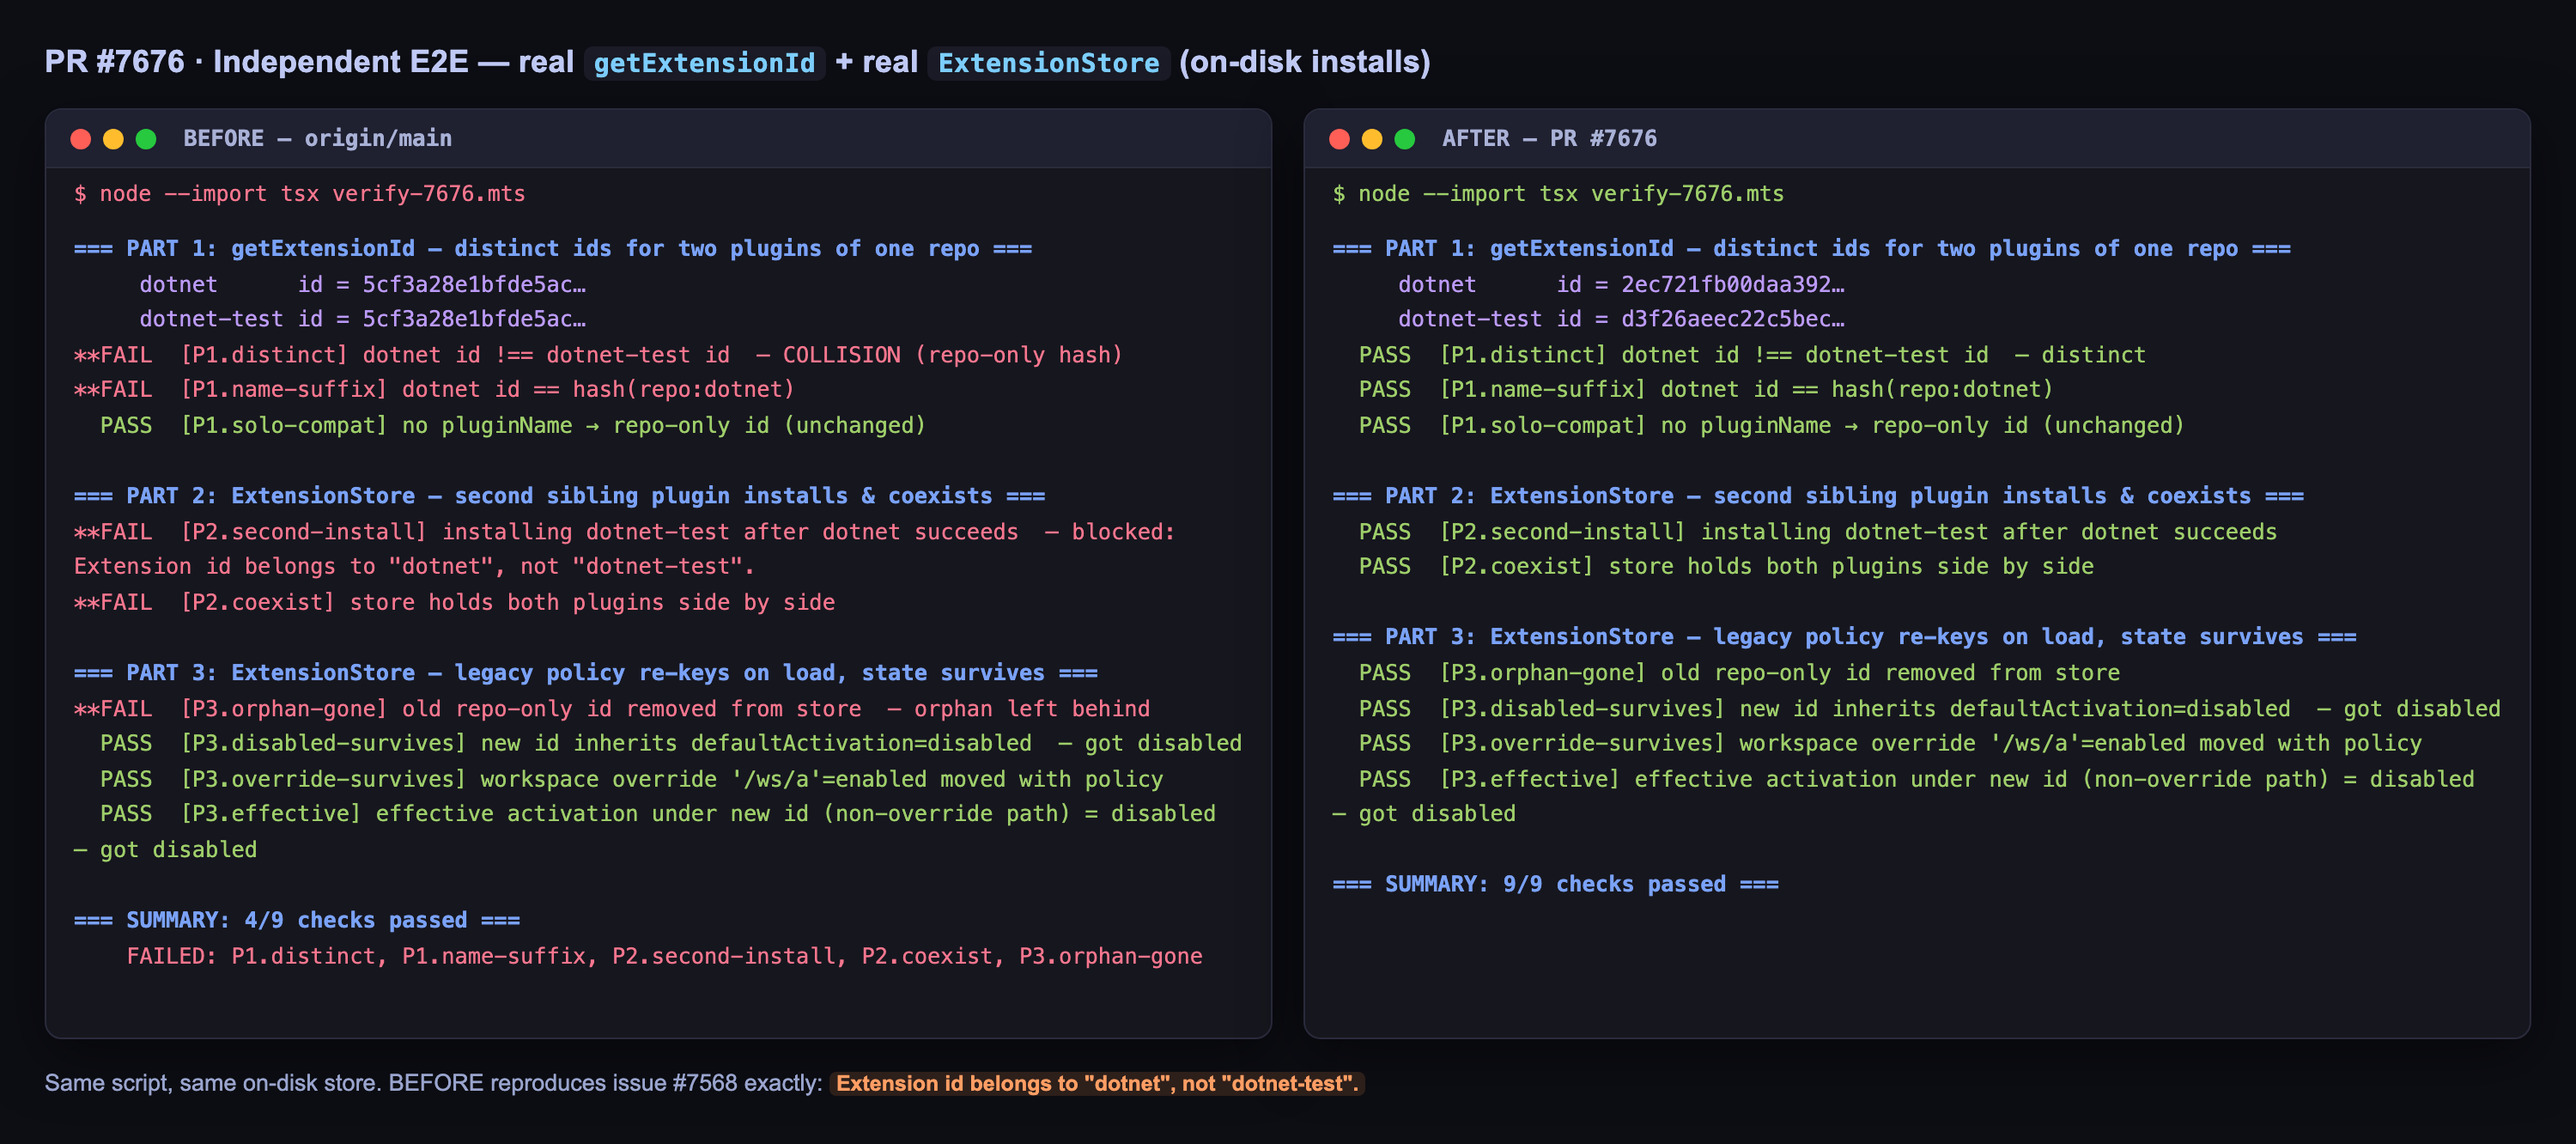Click the BEFORE – origin/main title label
Viewport: 2576px width, 1144px height.
[317, 139]
